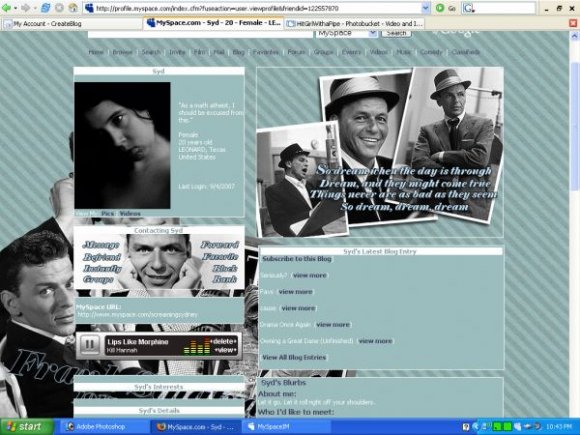Reload the page with the refresh icon
The image size is (580, 435).
tap(46, 8)
